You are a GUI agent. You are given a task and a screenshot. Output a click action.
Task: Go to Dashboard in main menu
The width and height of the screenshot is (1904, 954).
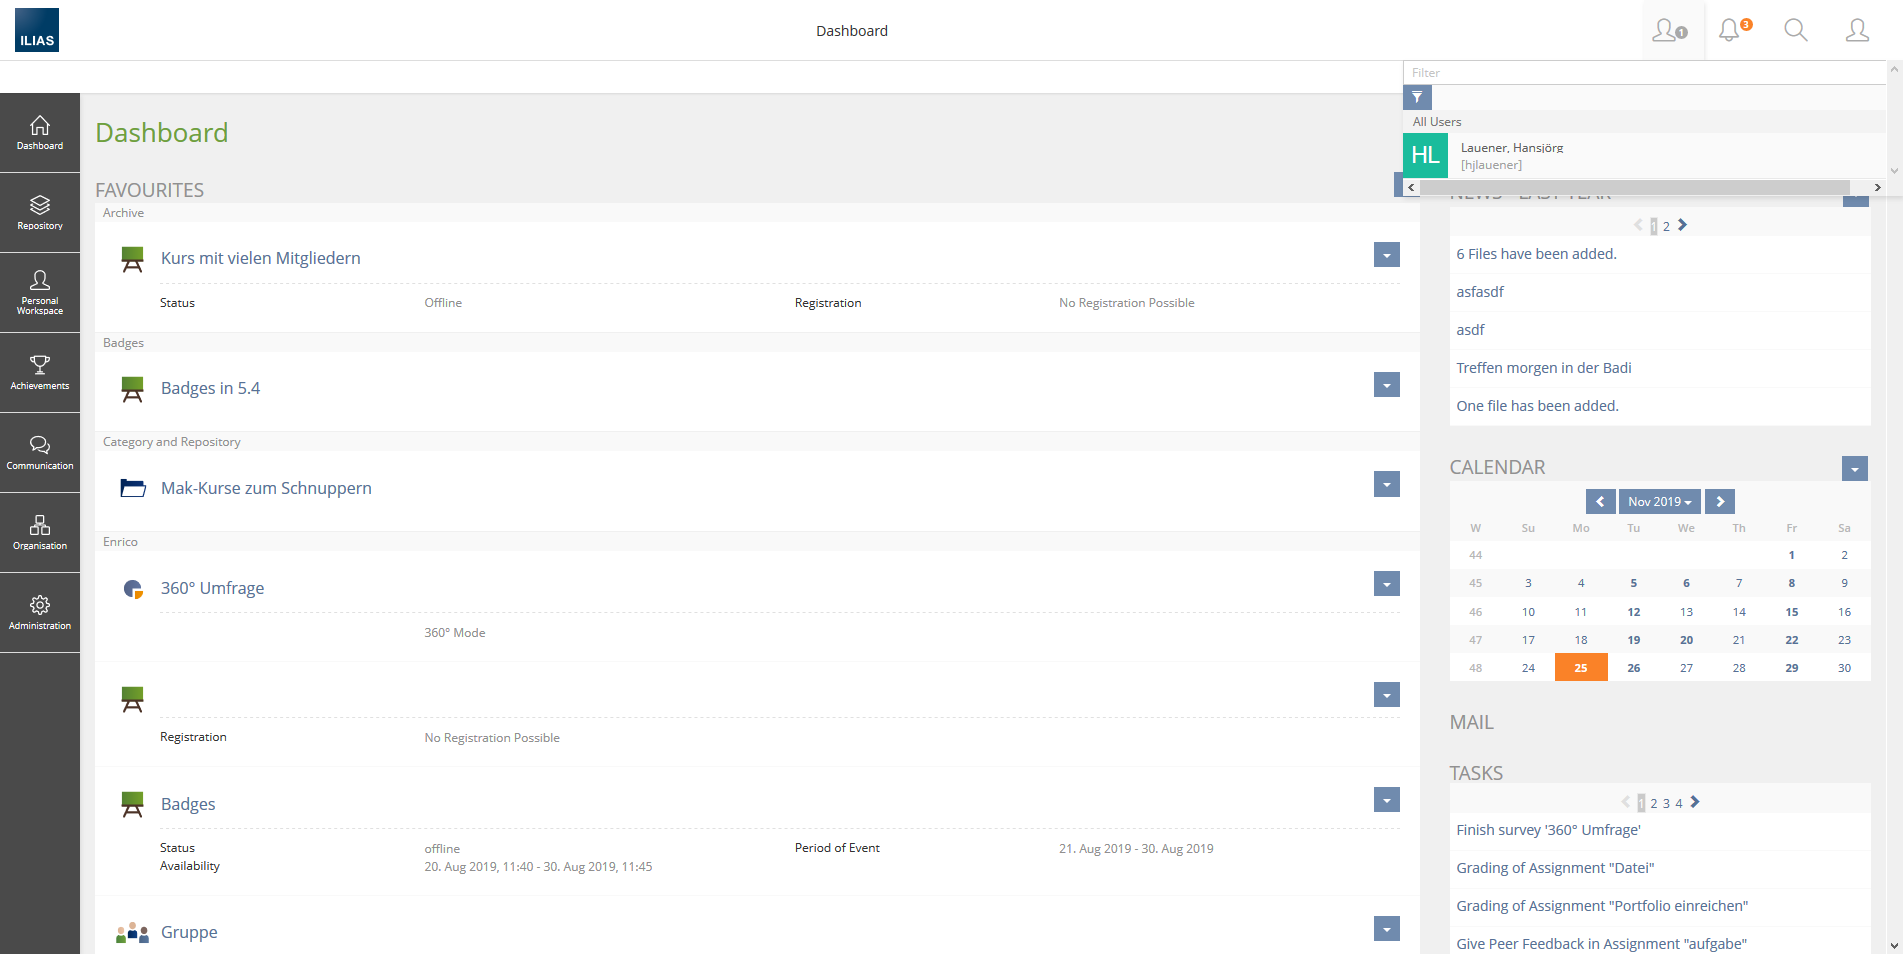point(40,132)
